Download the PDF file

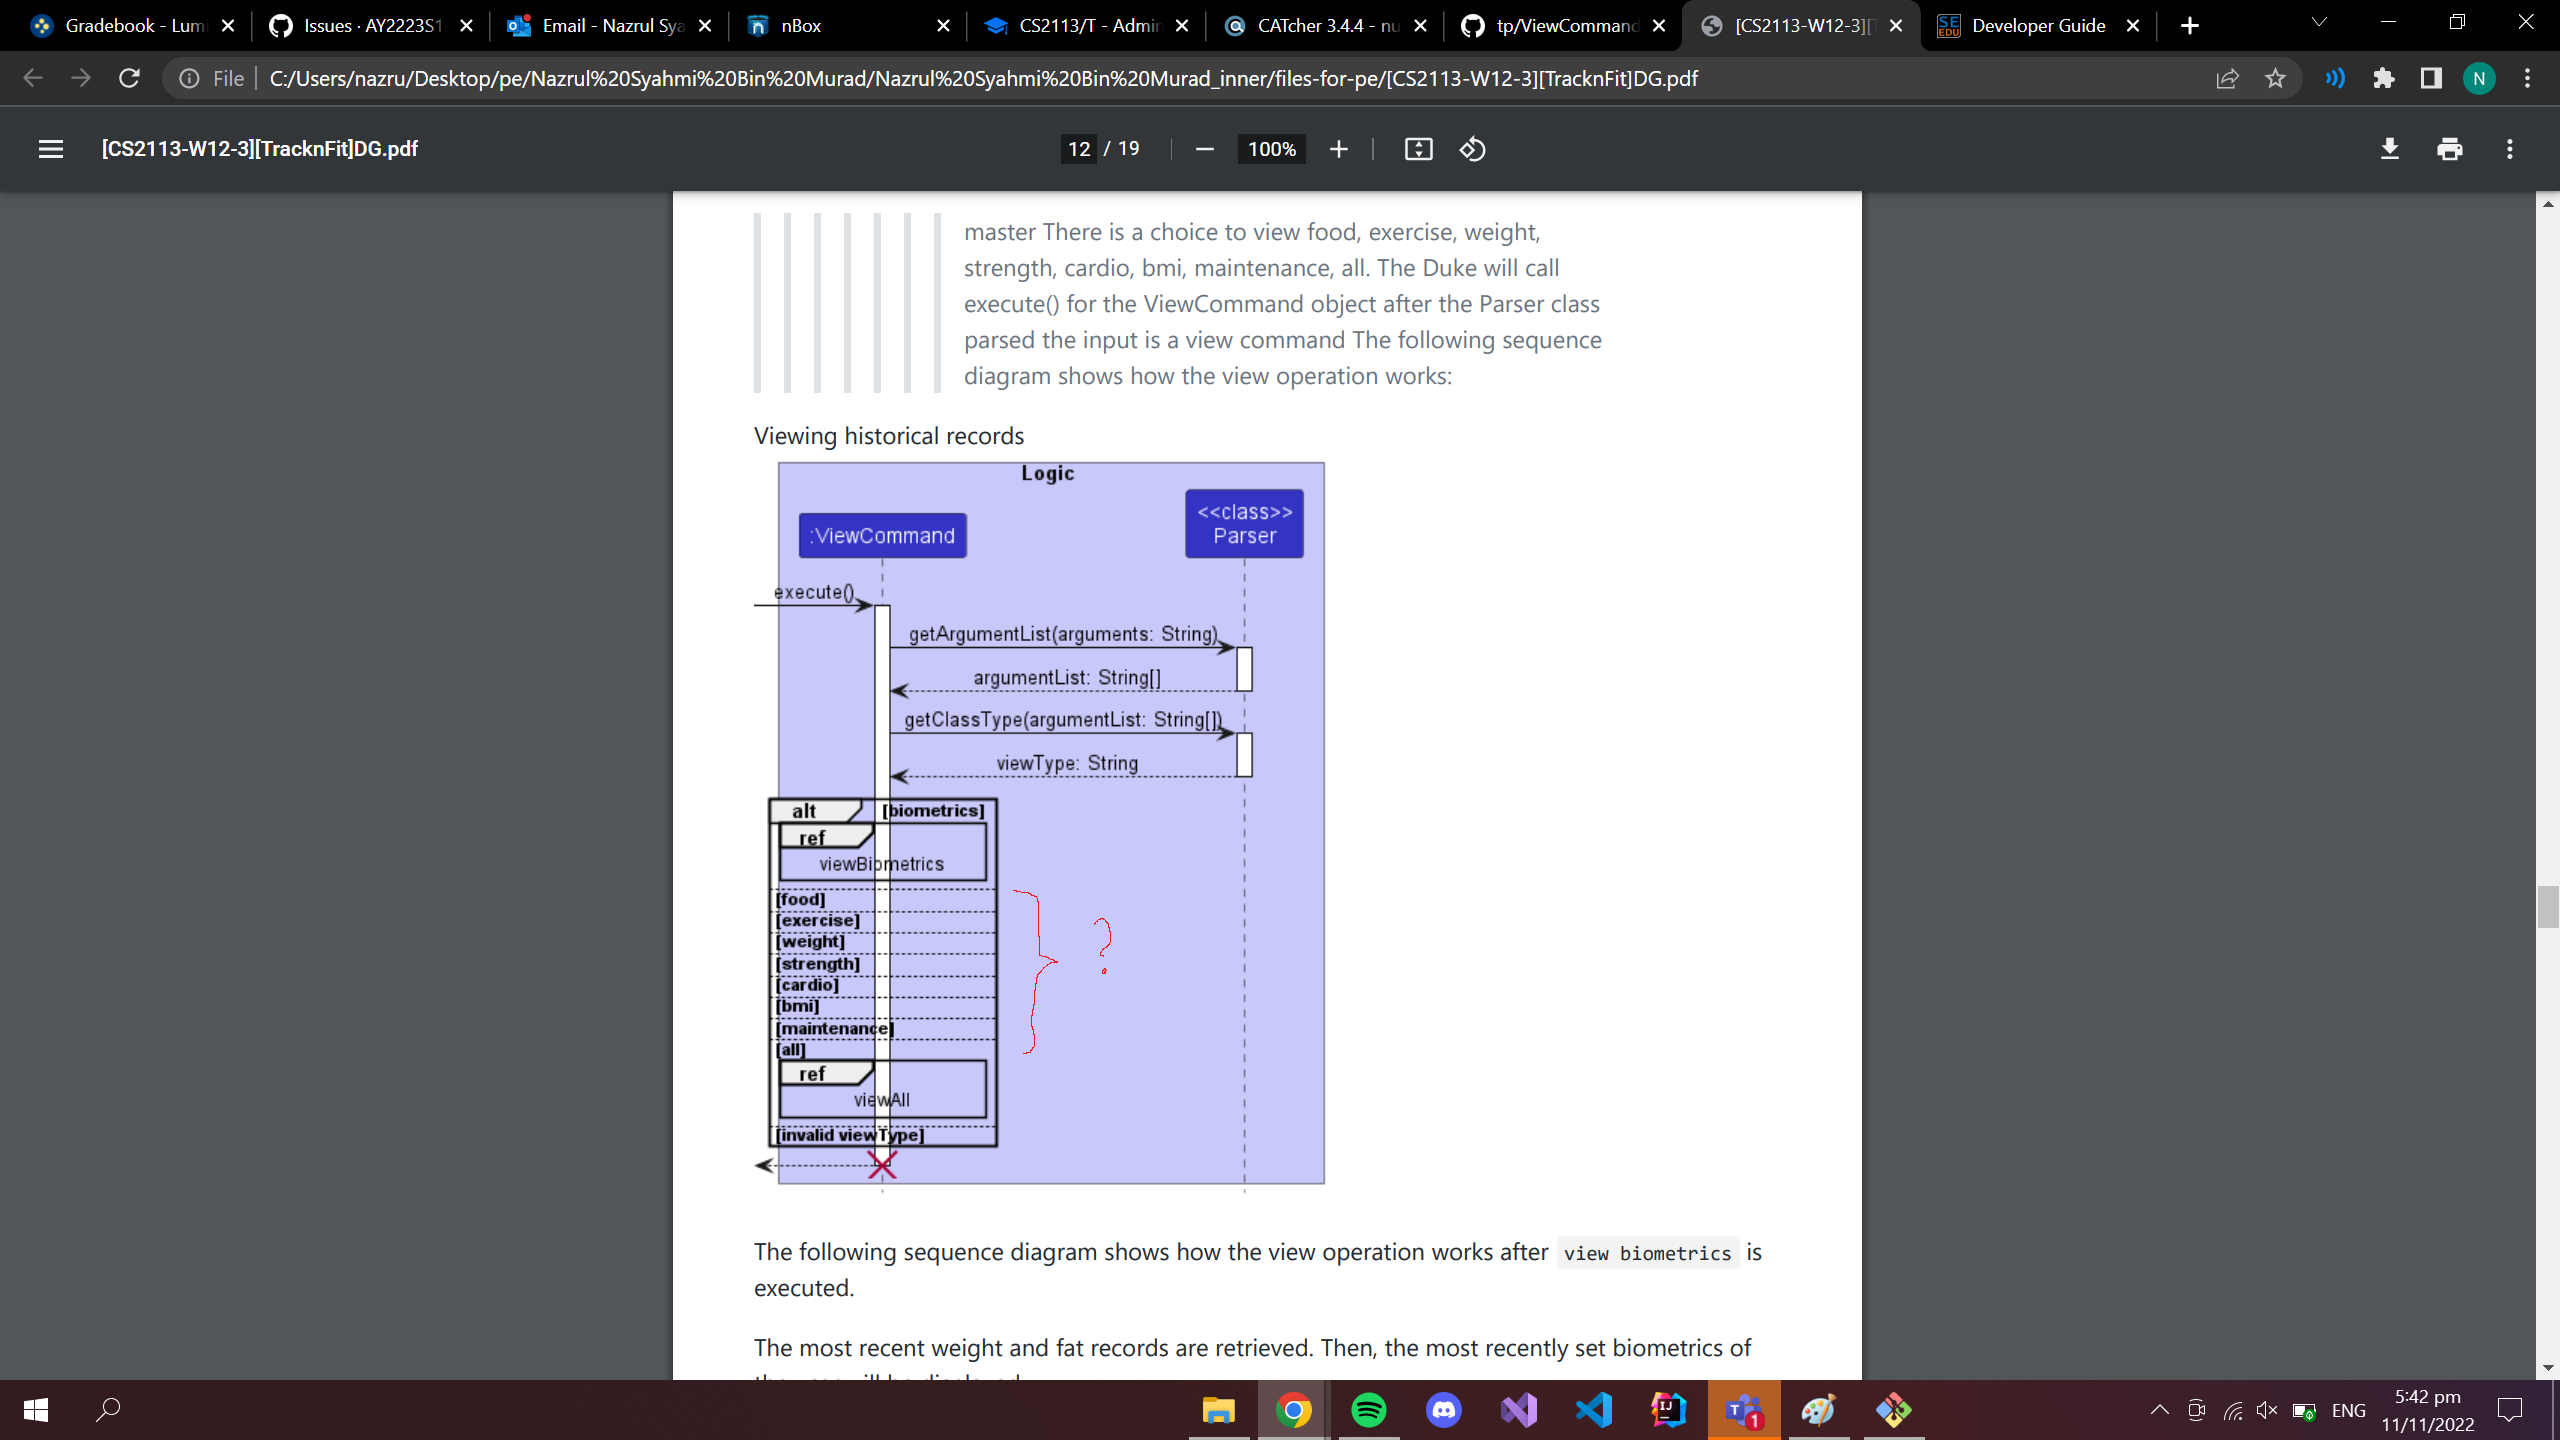(2389, 149)
